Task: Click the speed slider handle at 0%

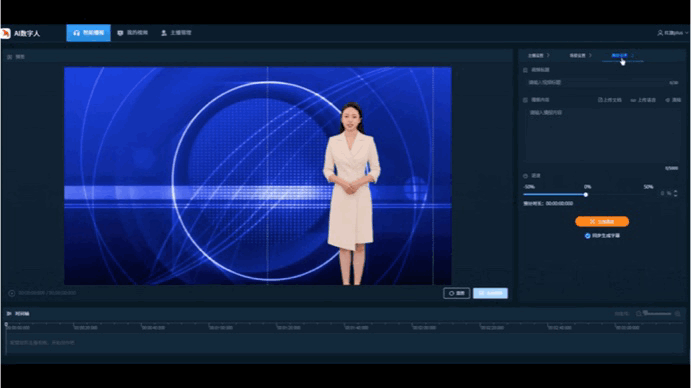Action: click(x=586, y=194)
